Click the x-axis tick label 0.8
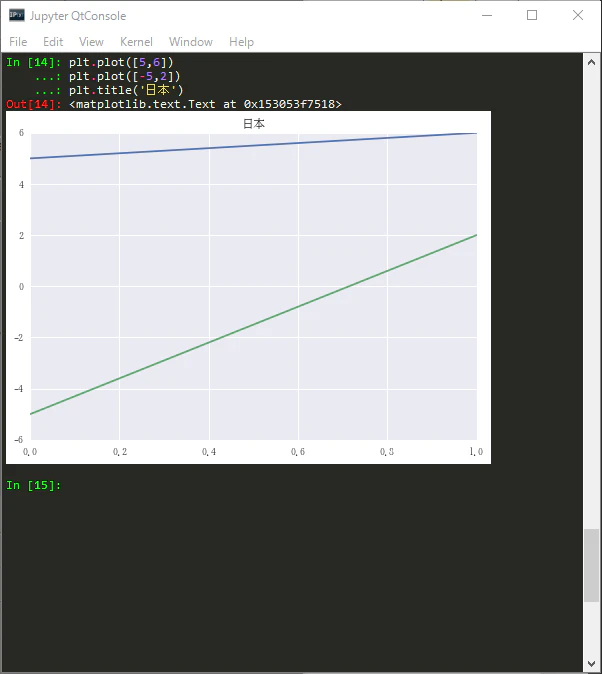The height and width of the screenshot is (674, 602). [387, 452]
